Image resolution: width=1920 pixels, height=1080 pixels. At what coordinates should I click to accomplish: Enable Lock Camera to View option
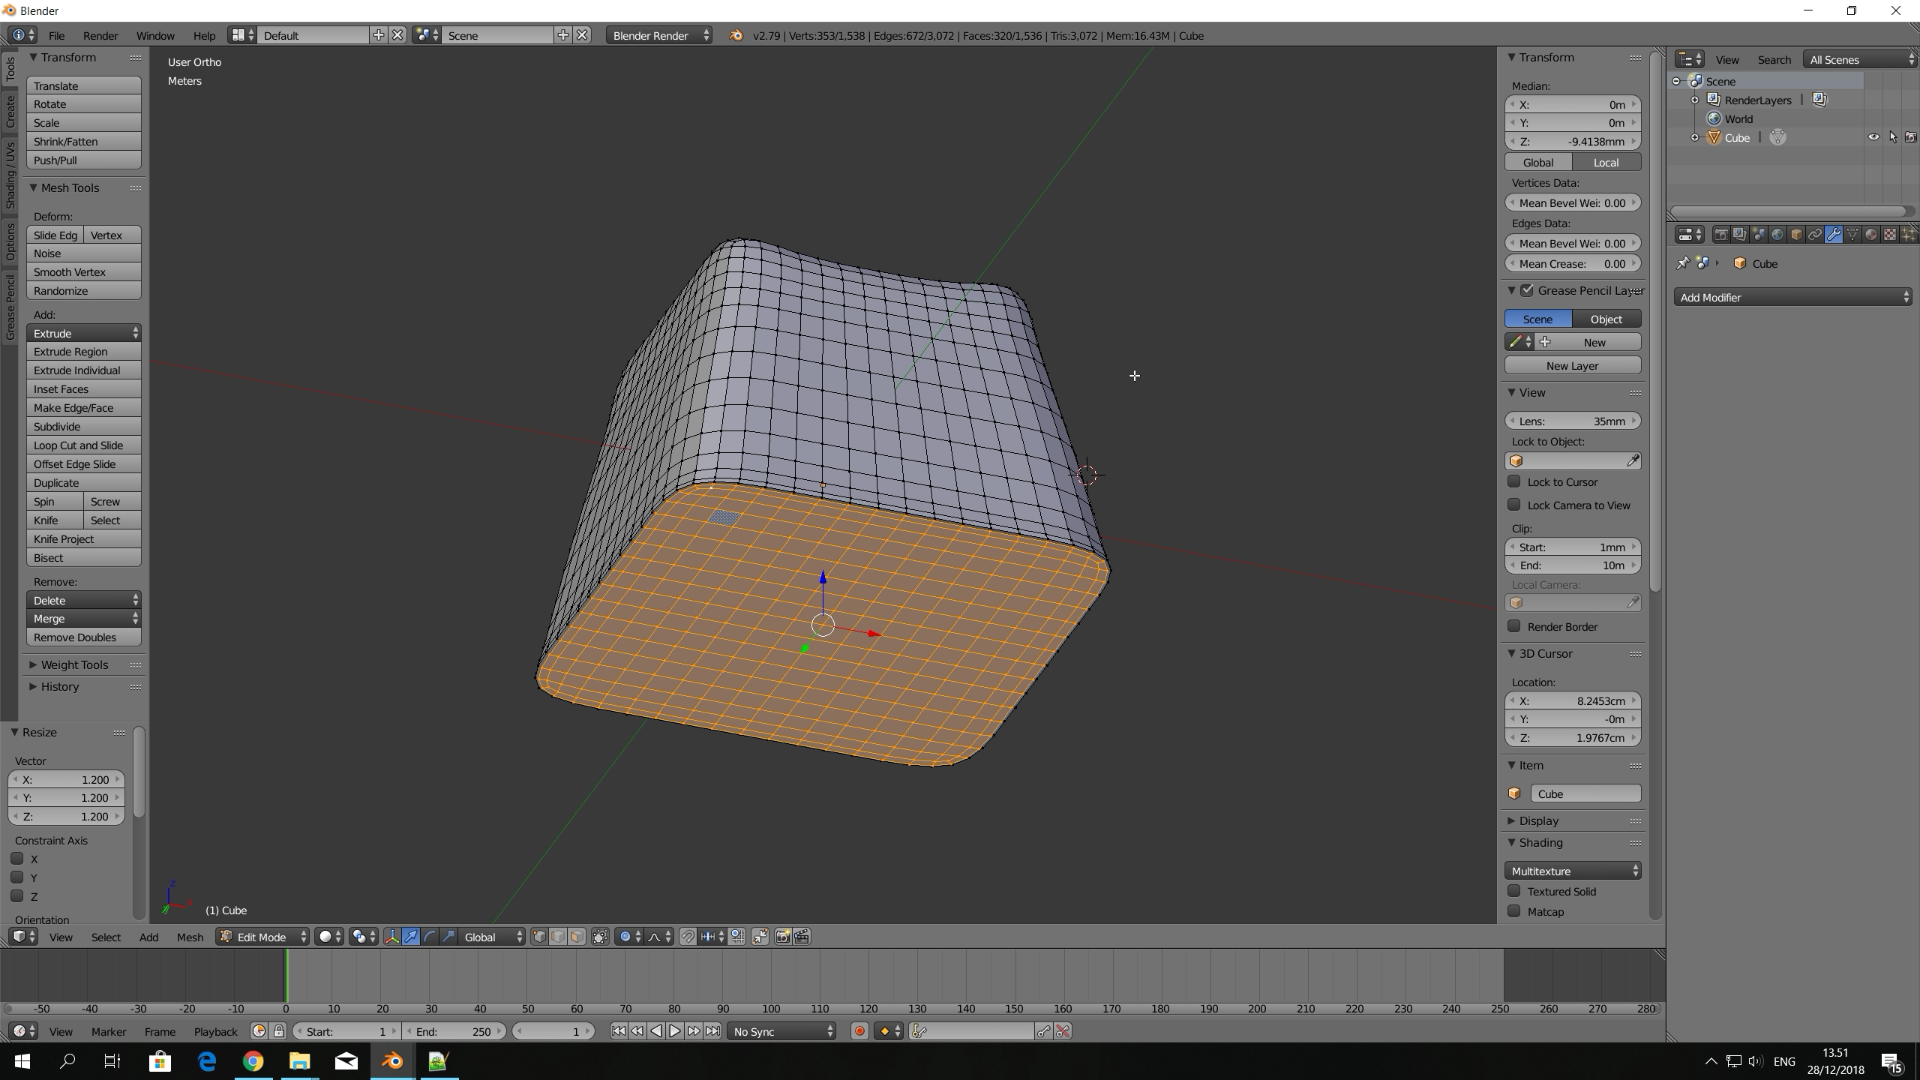coord(1515,505)
